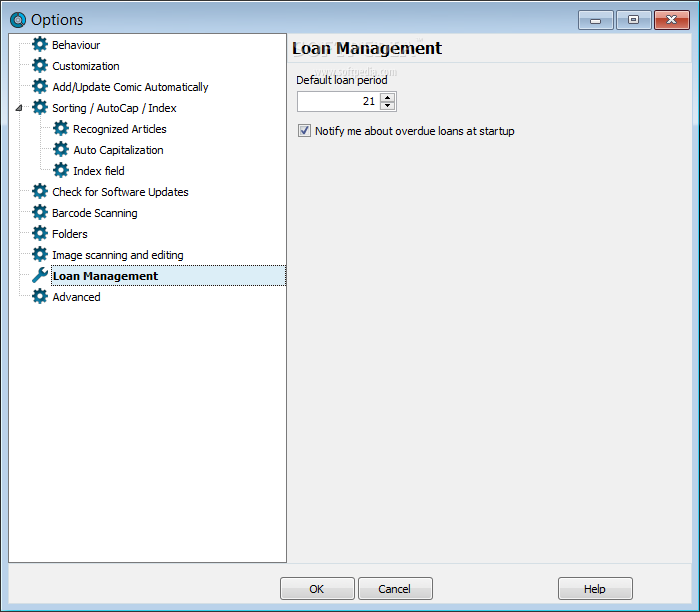
Task: Click wrench icon beside Loan Management
Action: [x=40, y=275]
